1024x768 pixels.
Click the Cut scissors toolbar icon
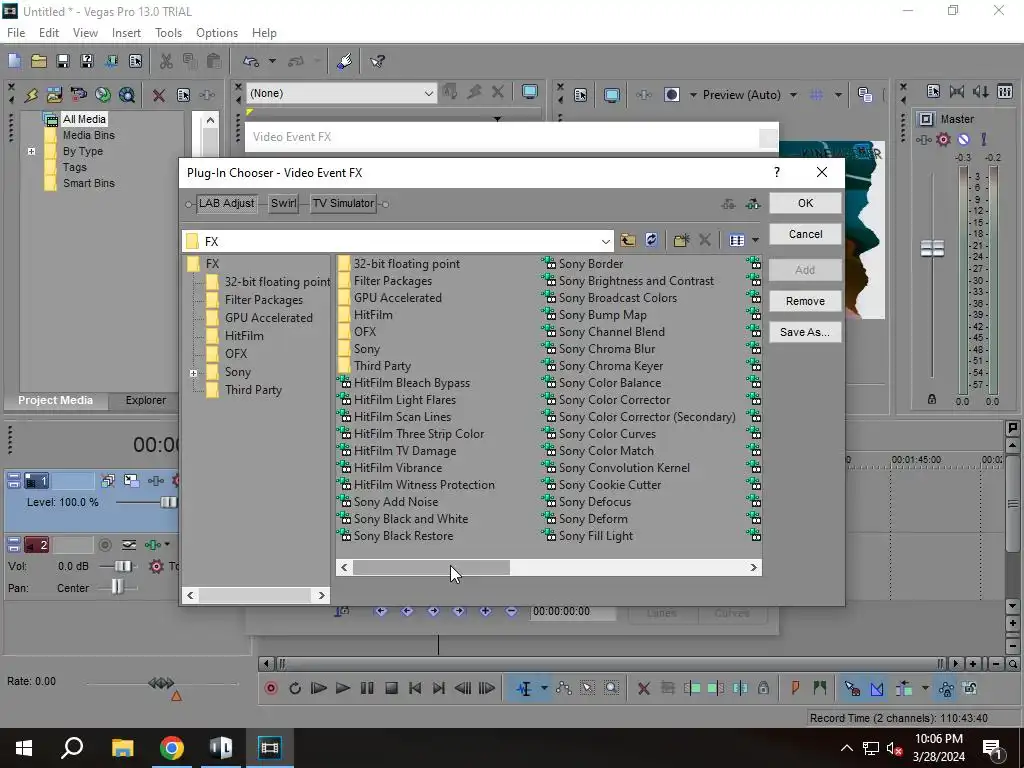pos(167,61)
